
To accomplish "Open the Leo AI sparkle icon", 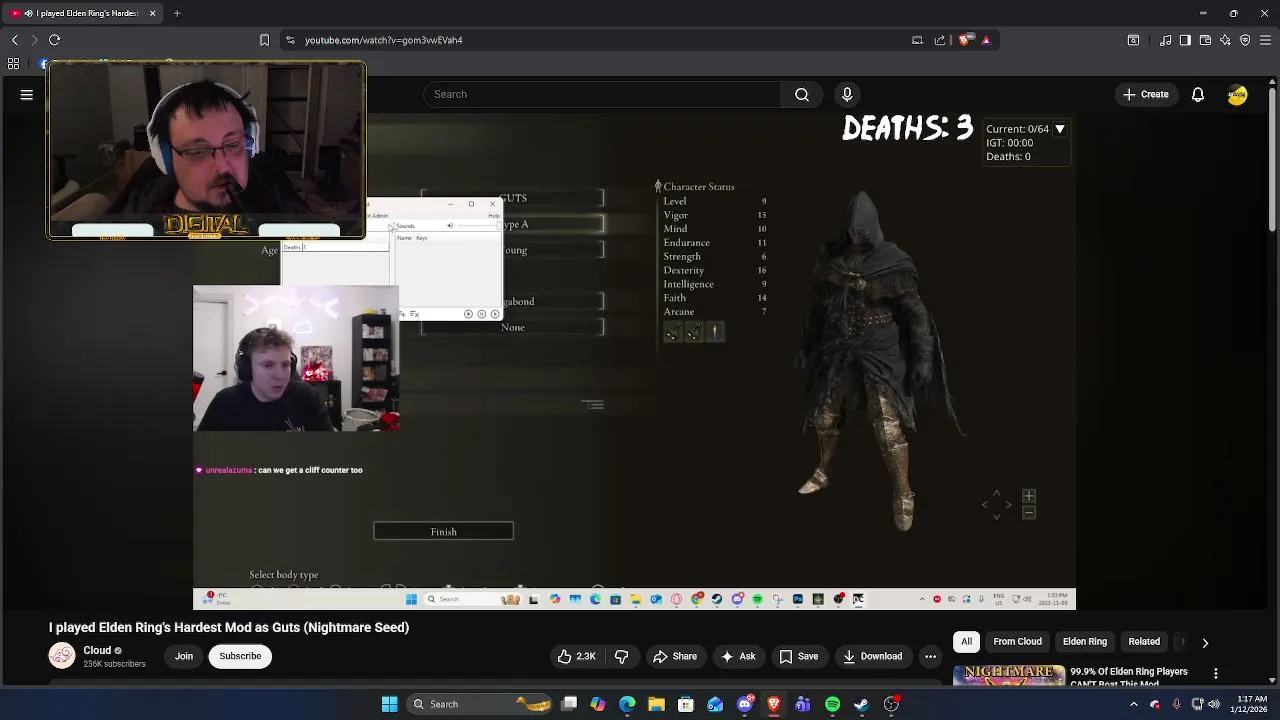I will point(1225,40).
